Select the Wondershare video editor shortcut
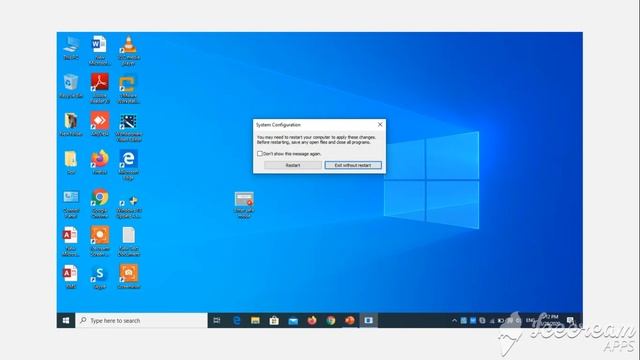This screenshot has height=360, width=640. pyautogui.click(x=129, y=127)
